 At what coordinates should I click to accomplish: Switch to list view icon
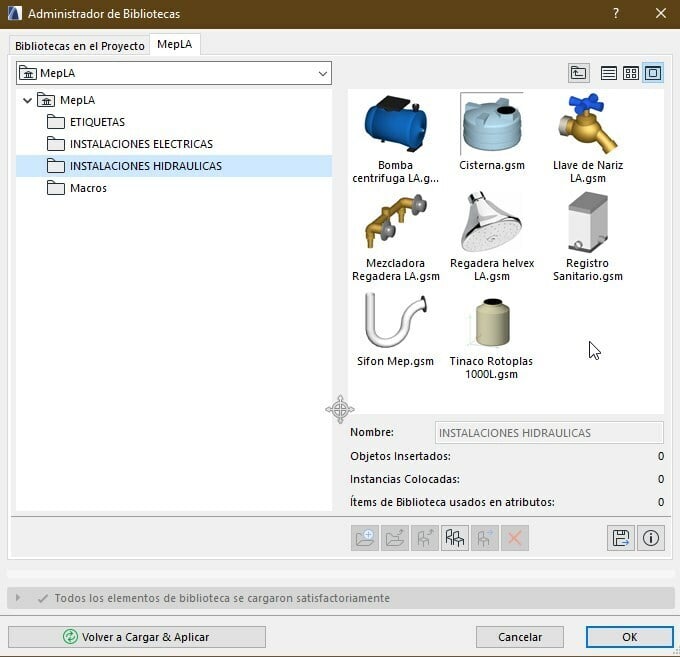[608, 73]
